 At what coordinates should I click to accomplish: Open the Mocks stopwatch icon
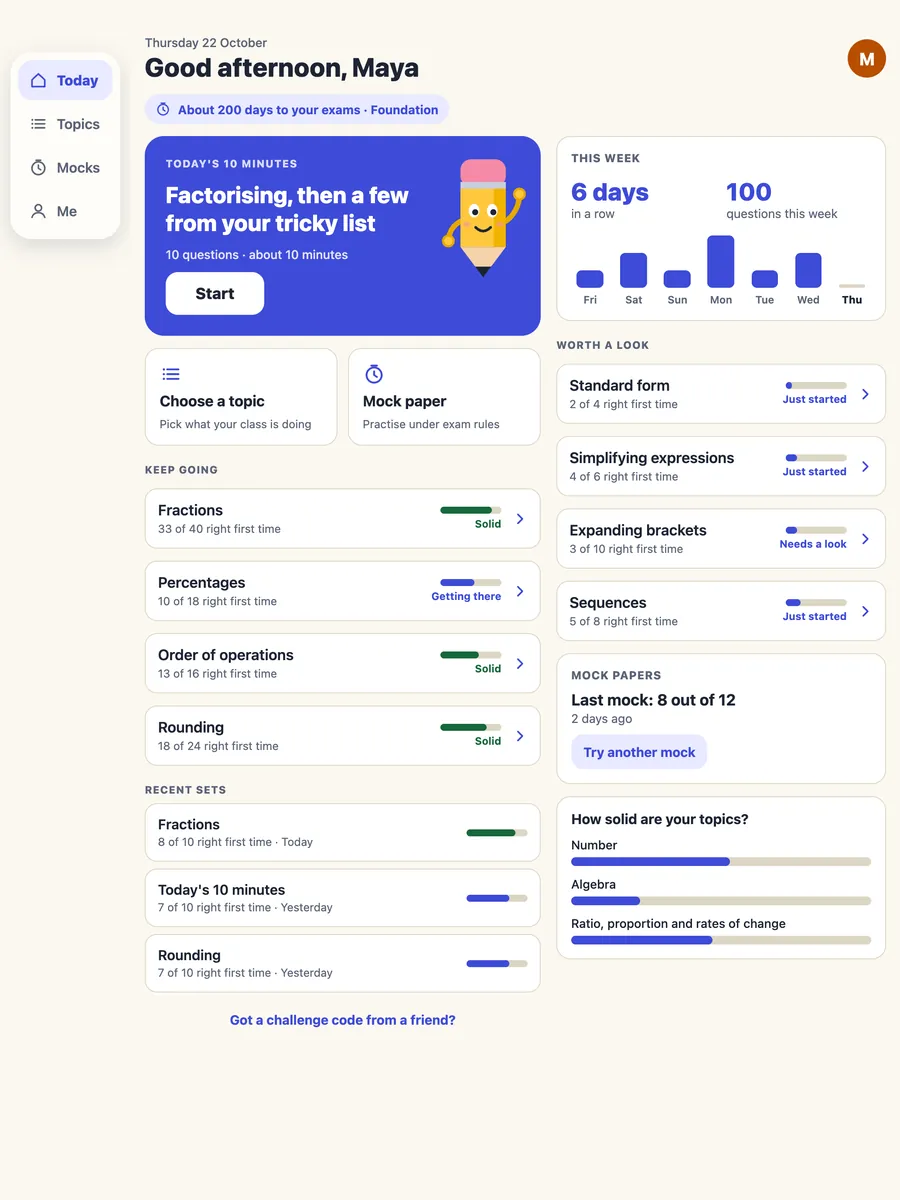click(38, 168)
